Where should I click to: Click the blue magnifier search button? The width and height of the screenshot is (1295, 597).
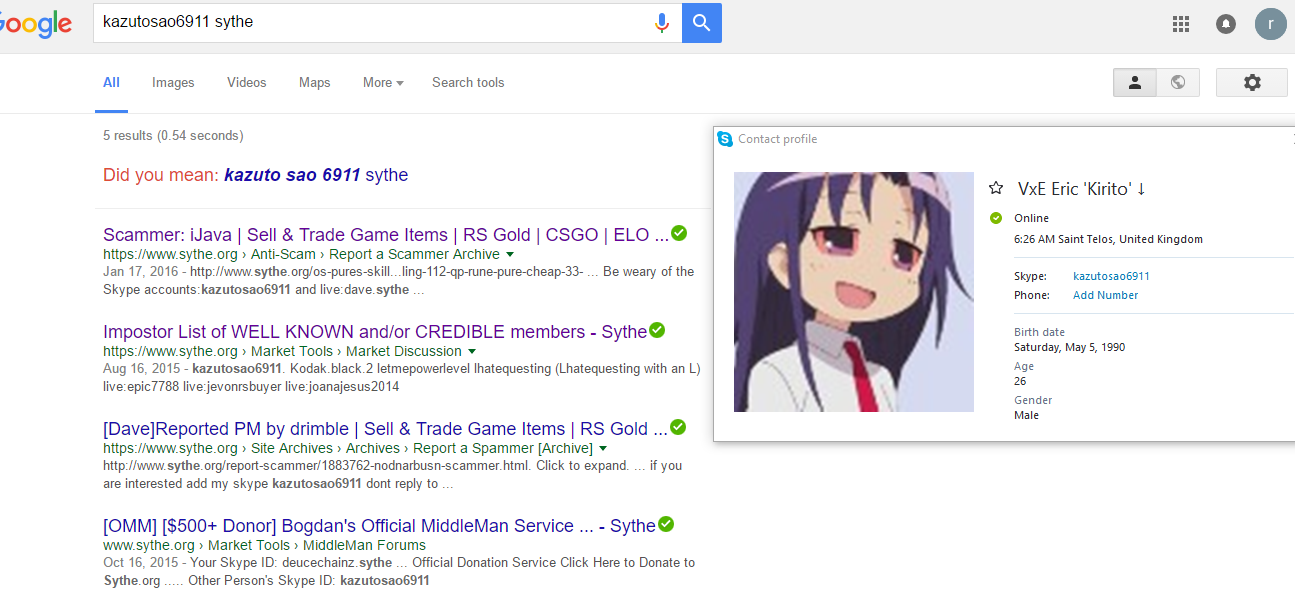coord(702,22)
